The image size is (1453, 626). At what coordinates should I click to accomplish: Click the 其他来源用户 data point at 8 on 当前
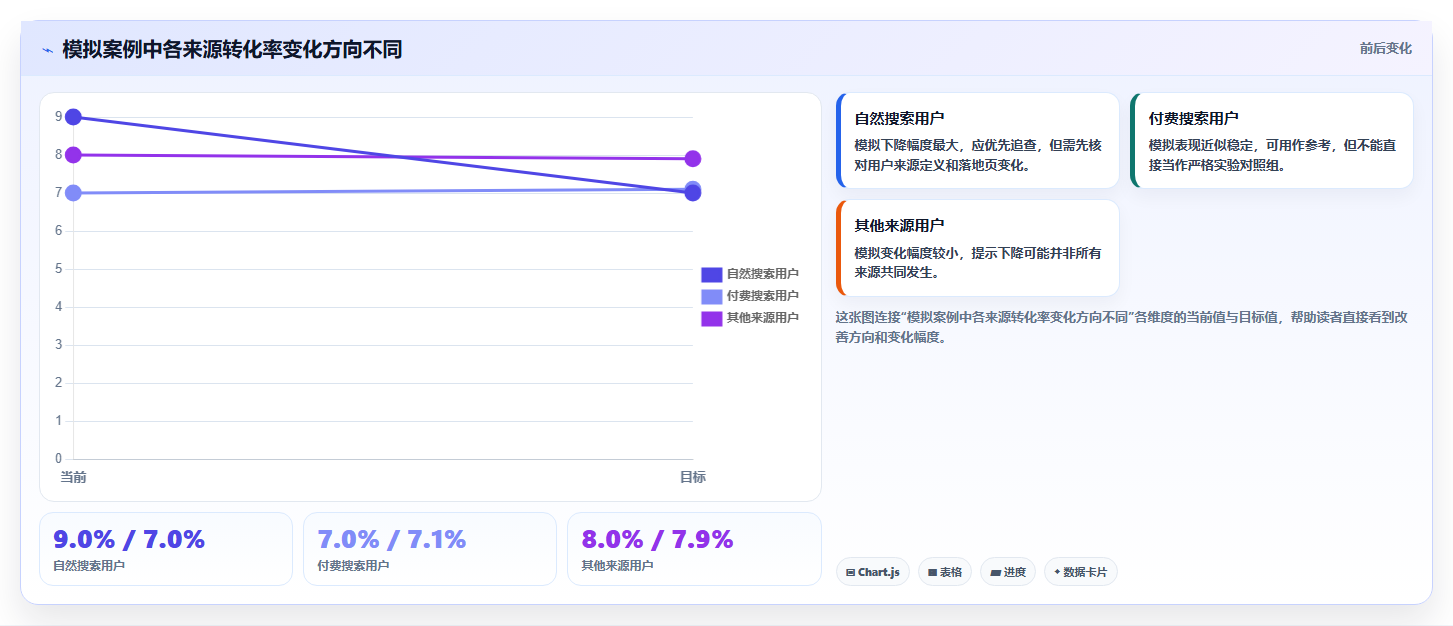point(73,155)
